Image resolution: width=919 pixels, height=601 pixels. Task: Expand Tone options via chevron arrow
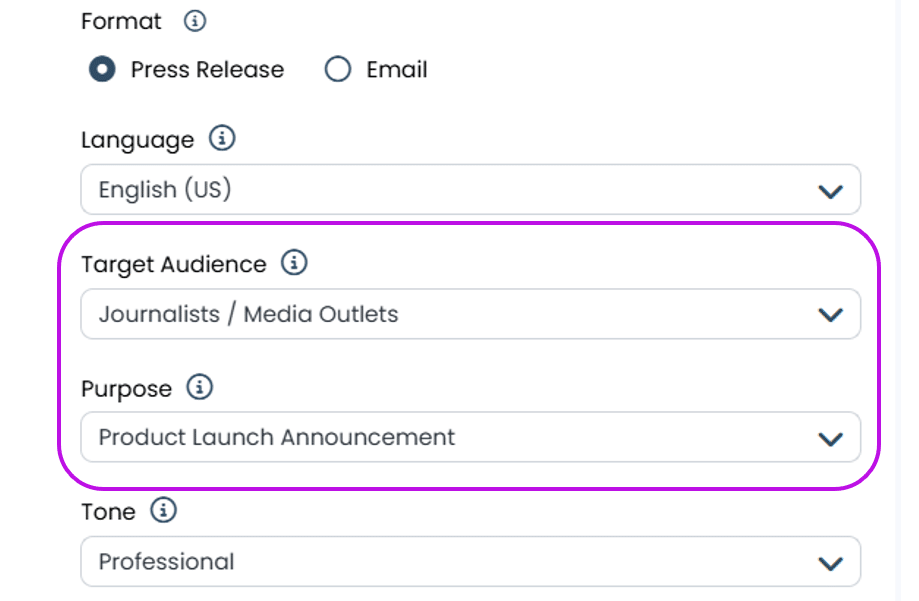pos(830,563)
